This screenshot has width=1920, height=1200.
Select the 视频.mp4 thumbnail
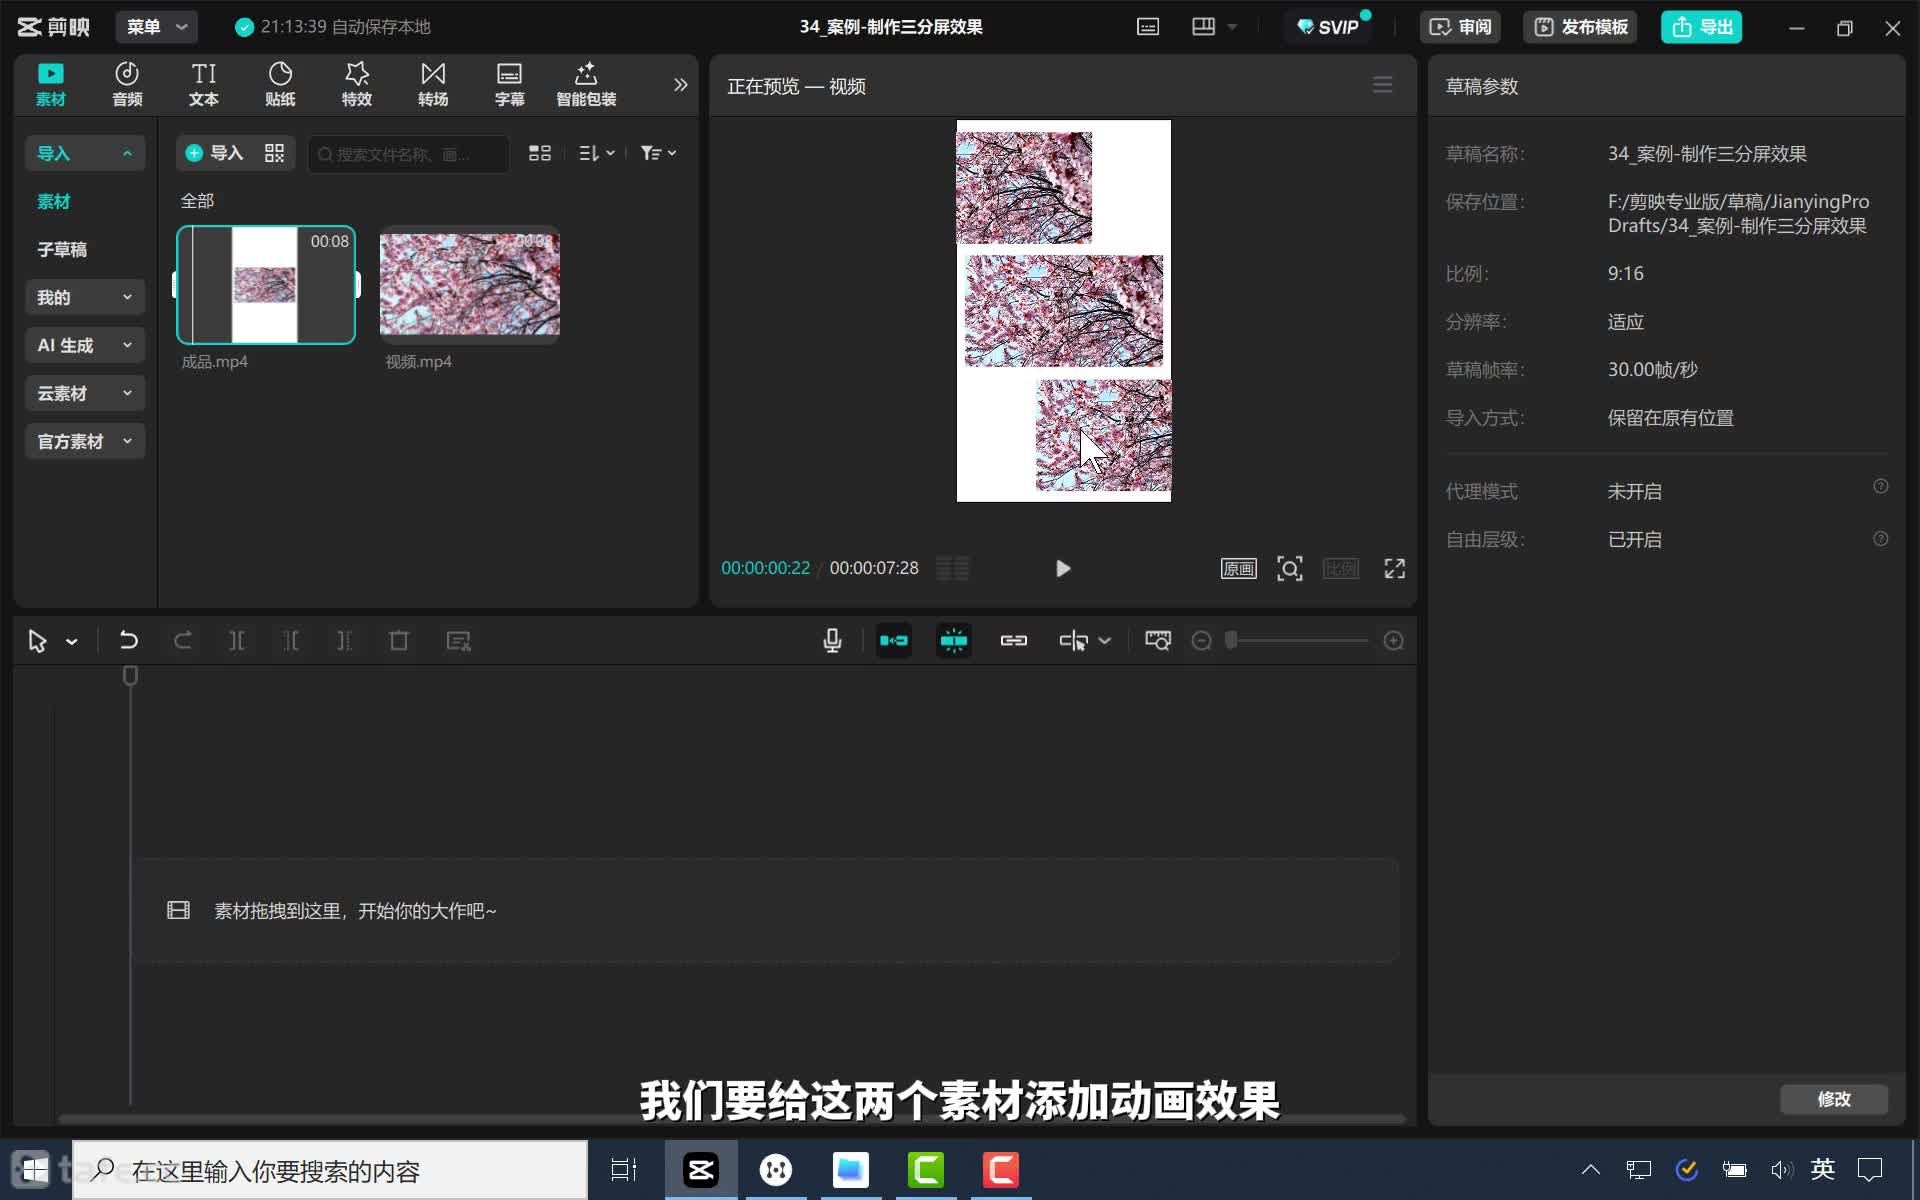(470, 285)
